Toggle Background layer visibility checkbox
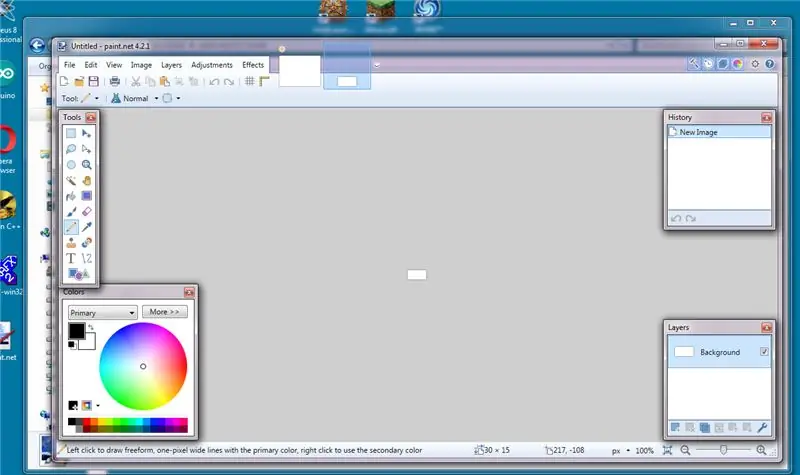800x475 pixels. [764, 352]
